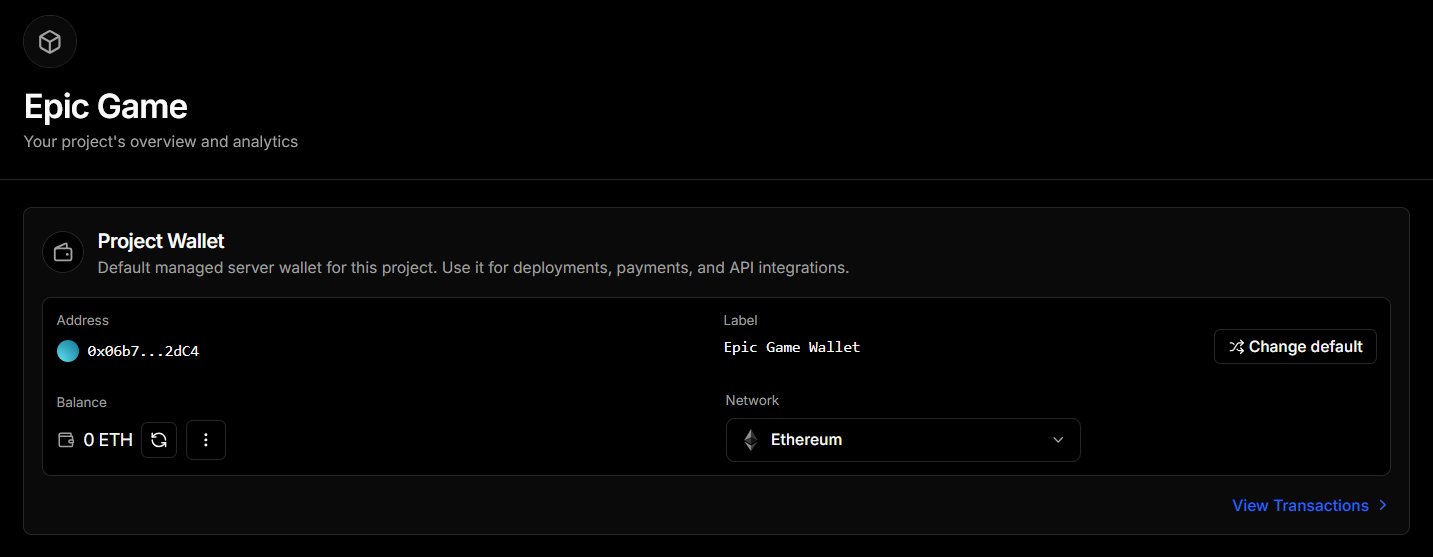
Task: Click the Project Wallet heading
Action: pos(161,241)
